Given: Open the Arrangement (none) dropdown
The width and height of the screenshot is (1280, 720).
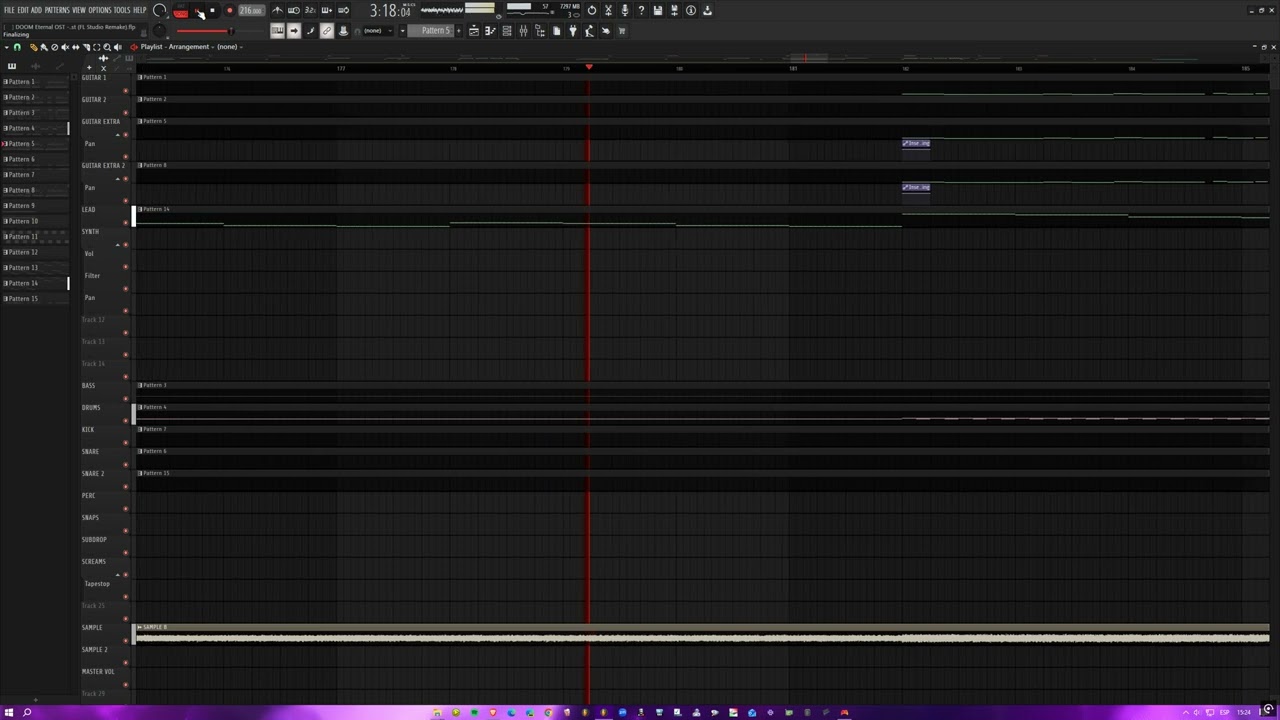Looking at the screenshot, I should coord(204,47).
